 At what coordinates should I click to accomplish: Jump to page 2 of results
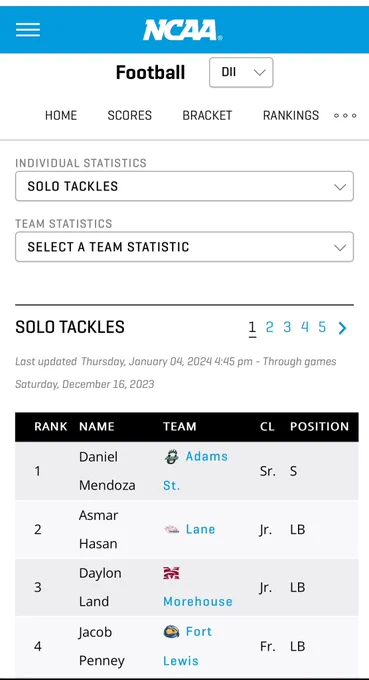point(270,327)
